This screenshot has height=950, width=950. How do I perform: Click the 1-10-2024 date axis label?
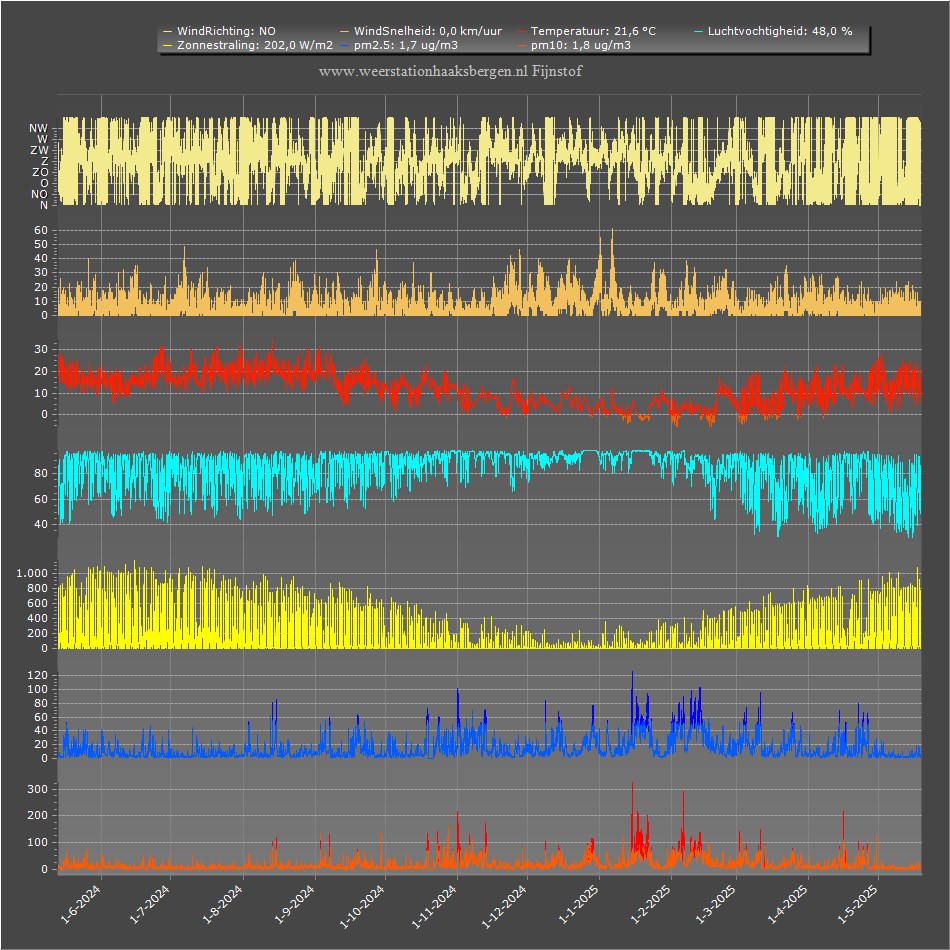362,906
